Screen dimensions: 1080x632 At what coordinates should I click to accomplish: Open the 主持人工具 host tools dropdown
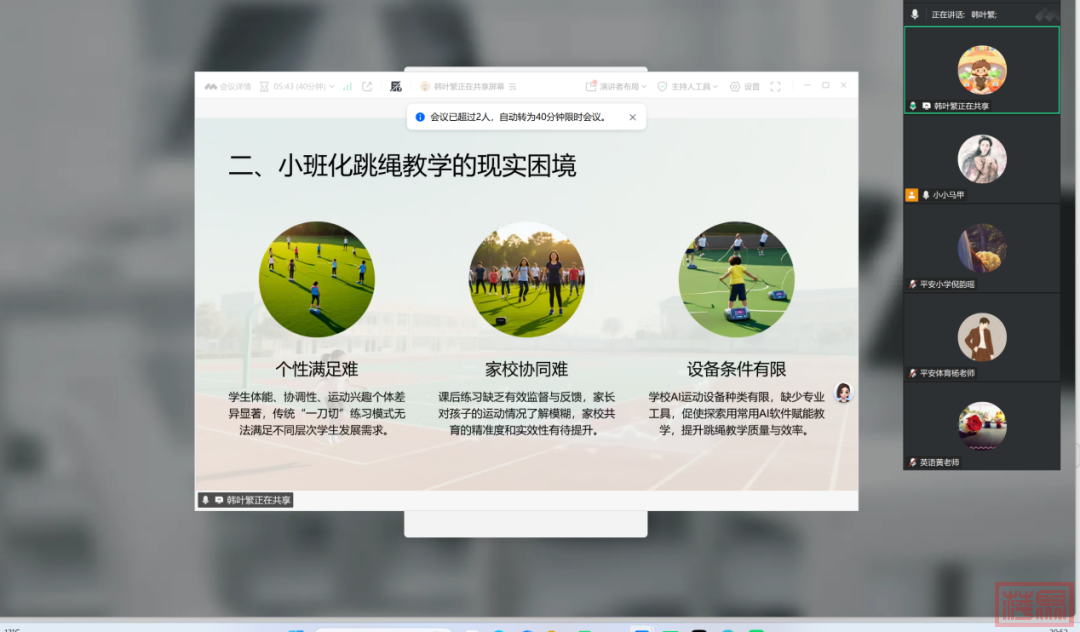(x=694, y=87)
